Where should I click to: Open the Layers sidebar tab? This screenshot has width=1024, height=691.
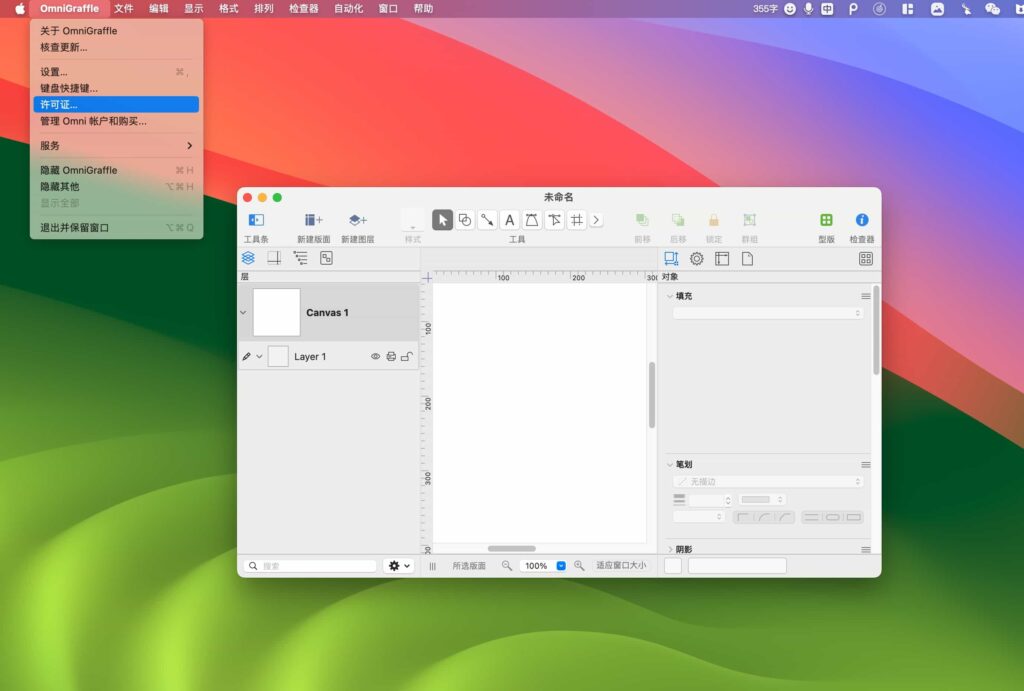point(248,257)
